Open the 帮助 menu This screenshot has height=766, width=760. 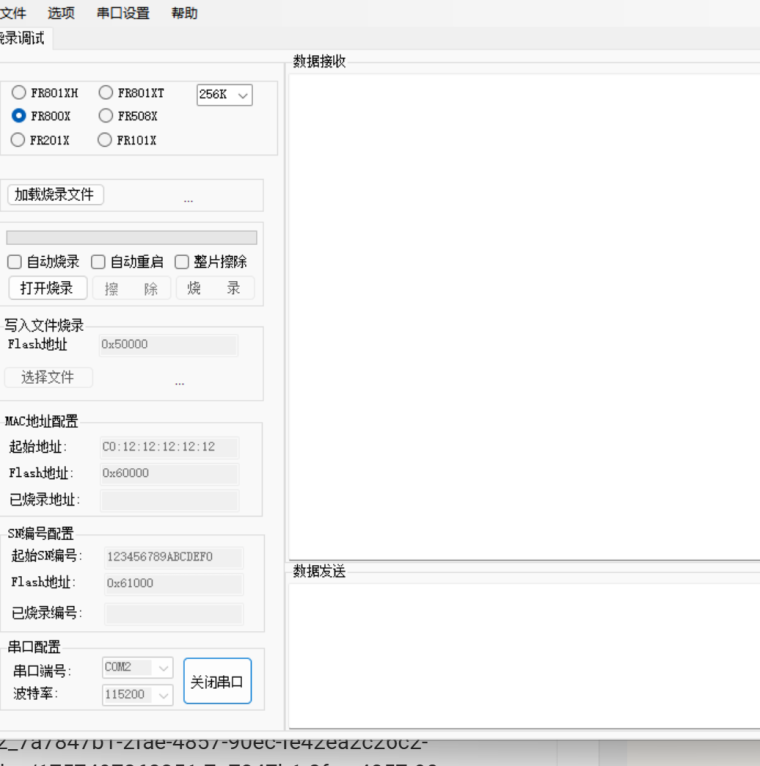184,13
